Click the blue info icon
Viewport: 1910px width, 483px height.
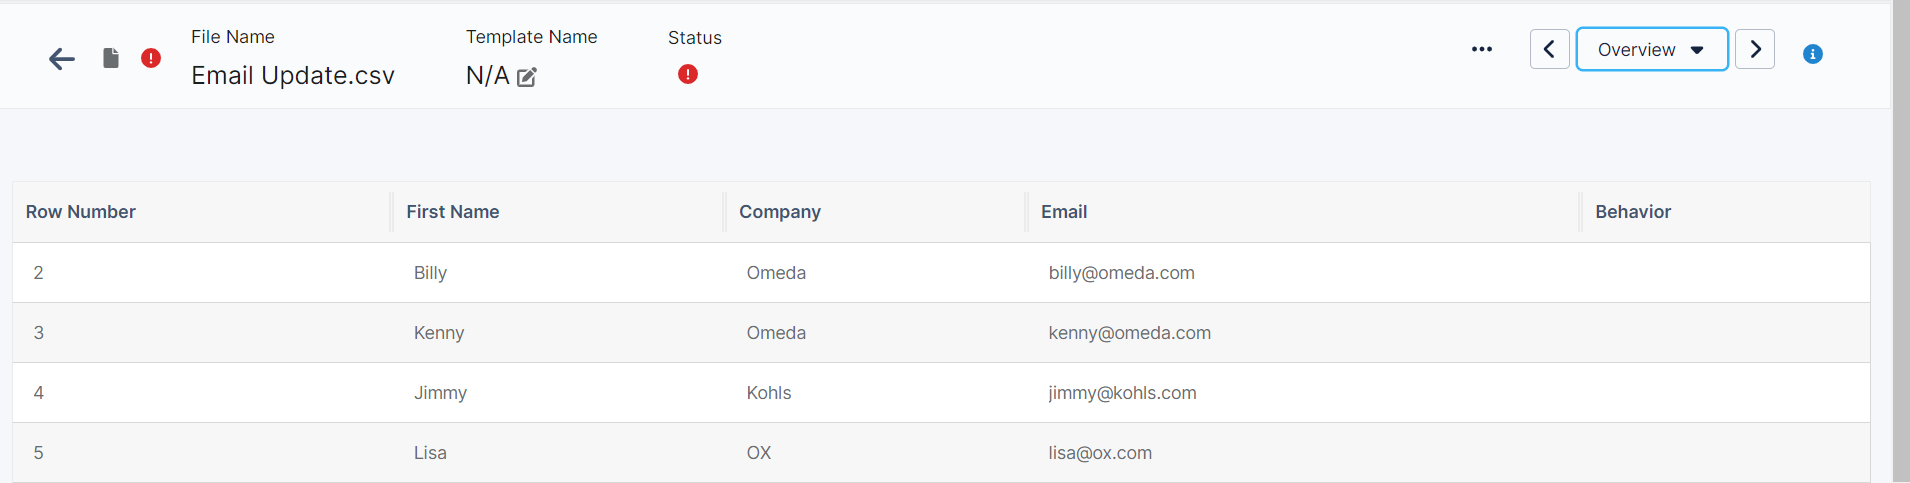click(1813, 54)
